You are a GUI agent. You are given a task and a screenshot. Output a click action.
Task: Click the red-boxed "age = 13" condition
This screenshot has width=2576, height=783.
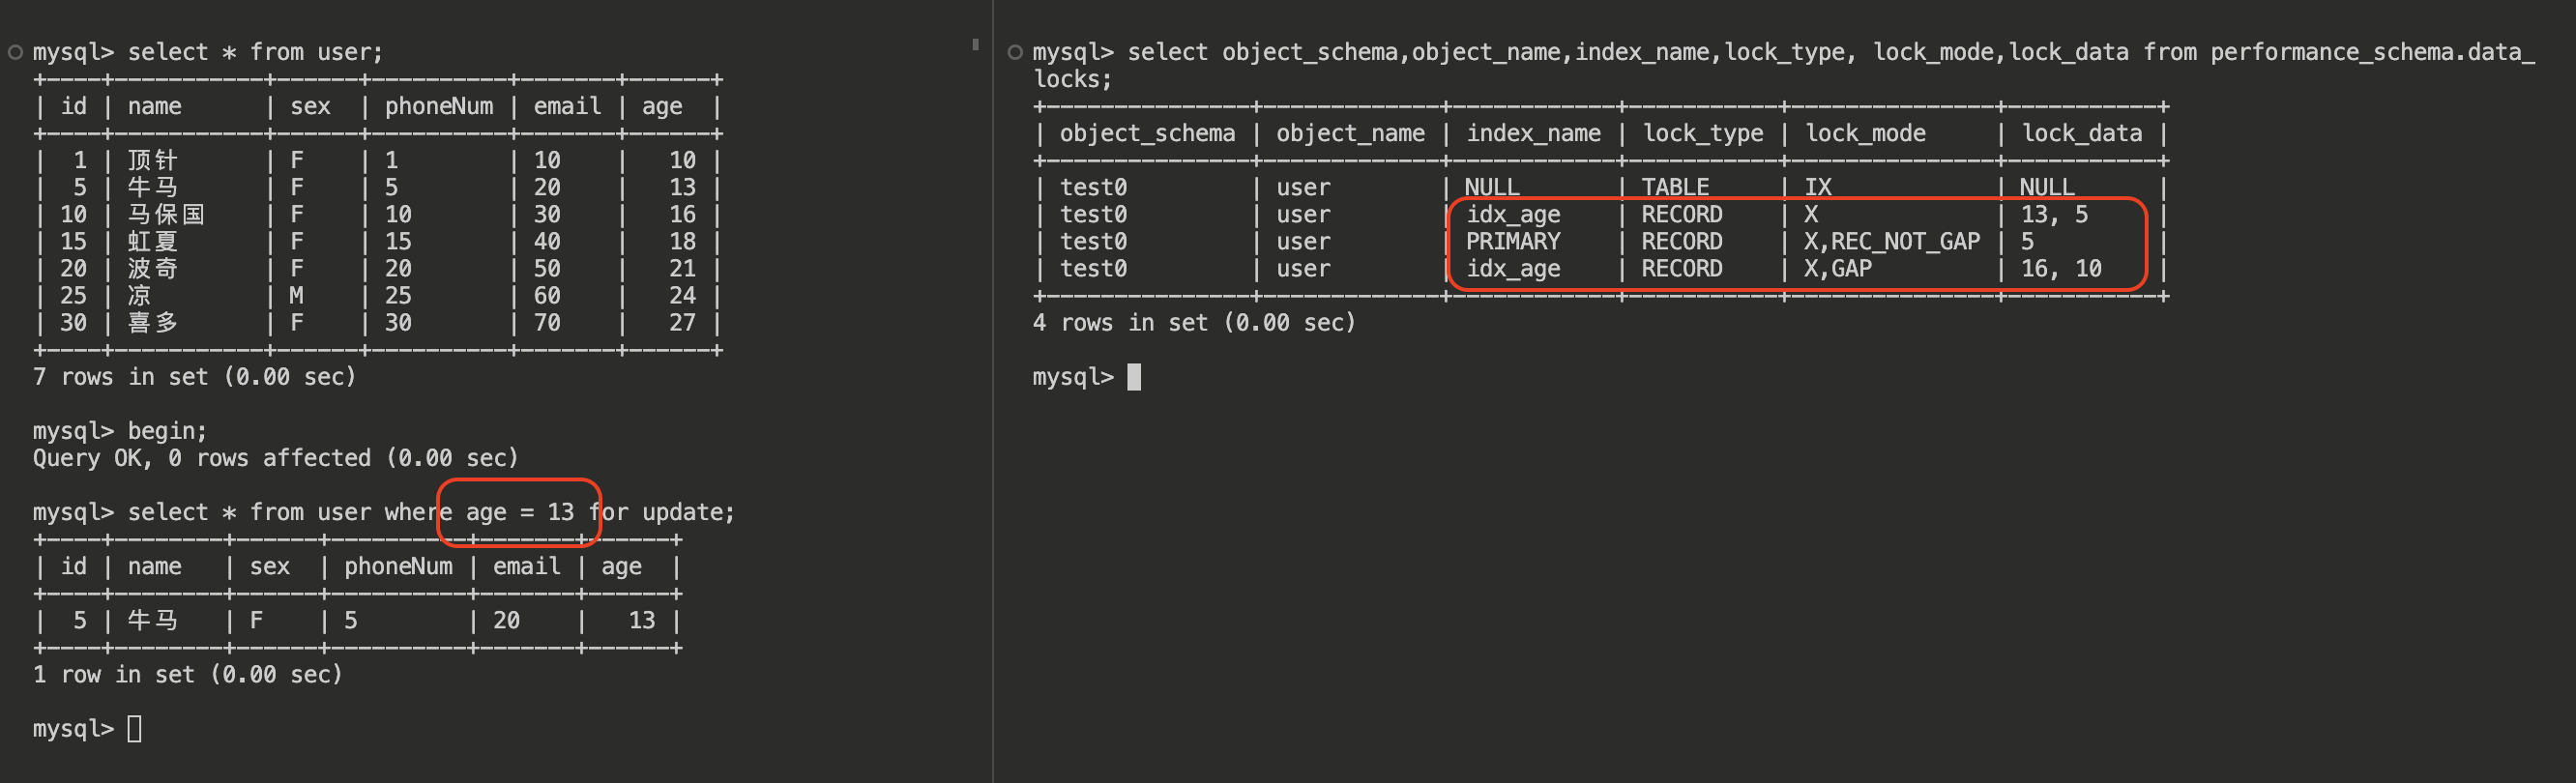519,512
